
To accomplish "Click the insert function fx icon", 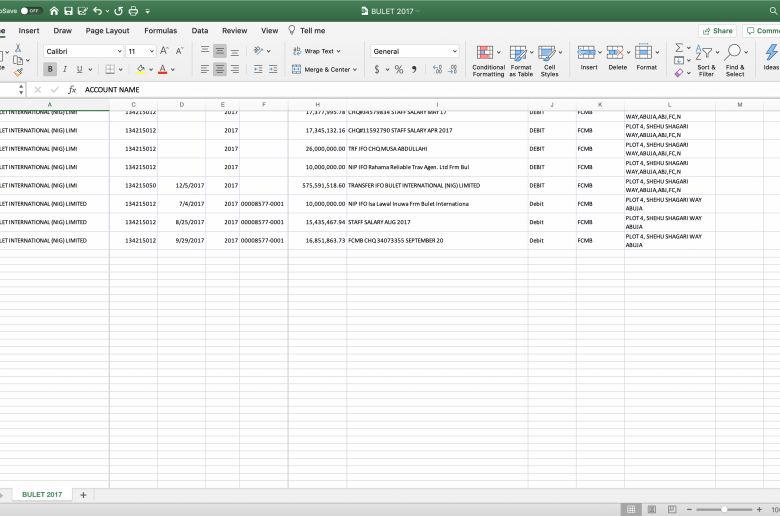I will pyautogui.click(x=72, y=90).
